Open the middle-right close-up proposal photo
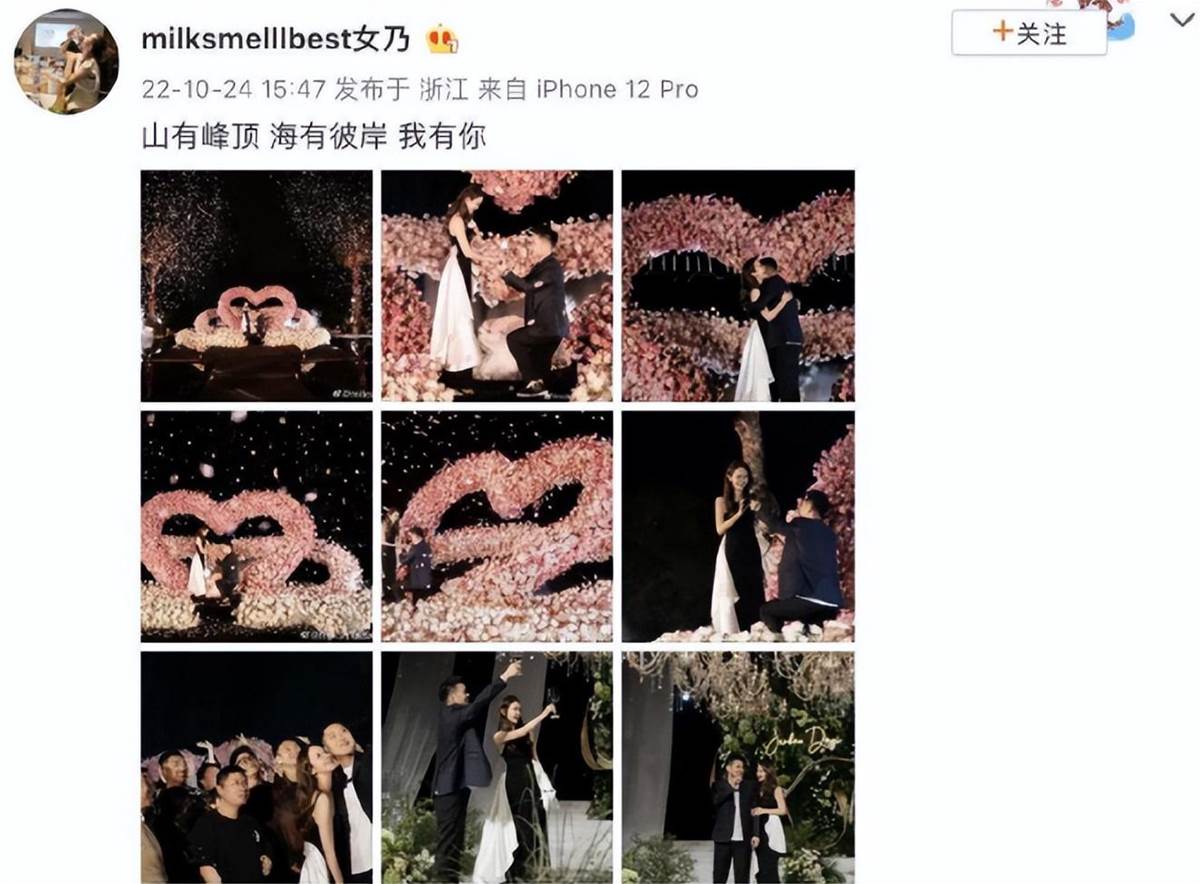1200x884 pixels. [x=738, y=526]
